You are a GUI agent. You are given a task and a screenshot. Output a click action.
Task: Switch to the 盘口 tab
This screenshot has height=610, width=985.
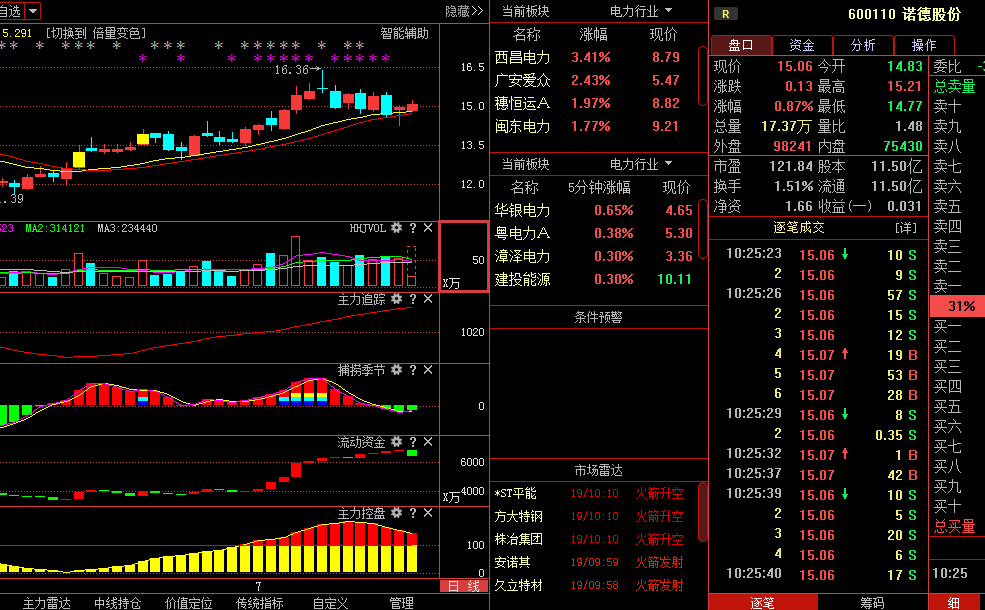(x=741, y=45)
